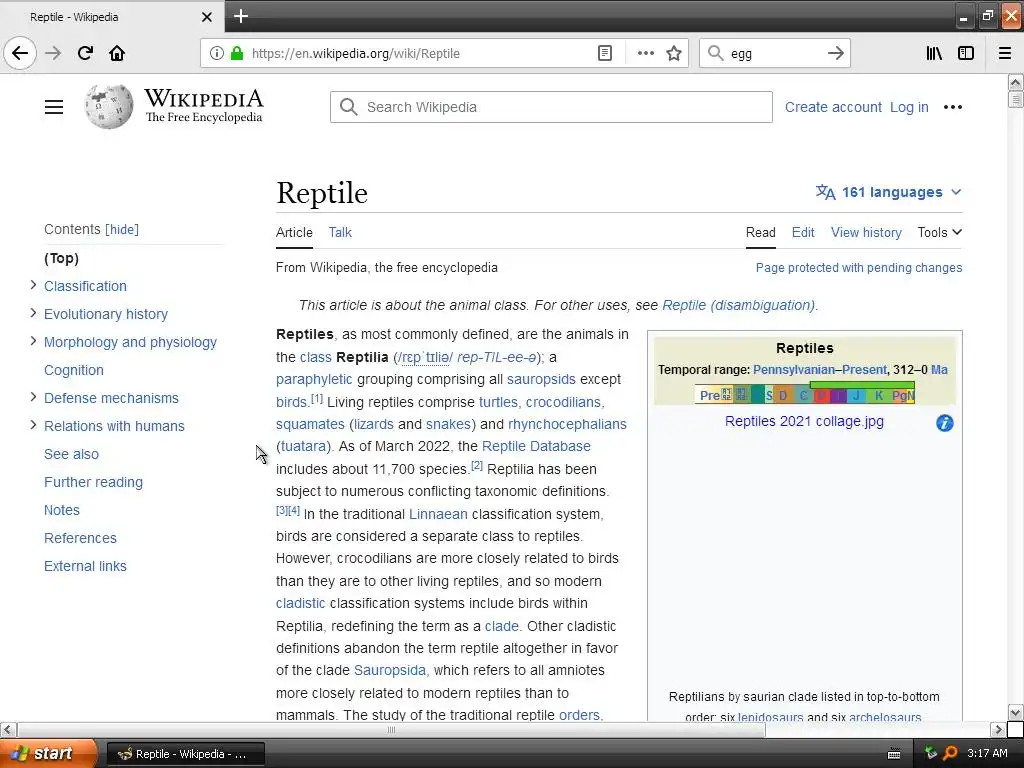
Task: Click the PgN segment on timescale
Action: click(x=903, y=395)
